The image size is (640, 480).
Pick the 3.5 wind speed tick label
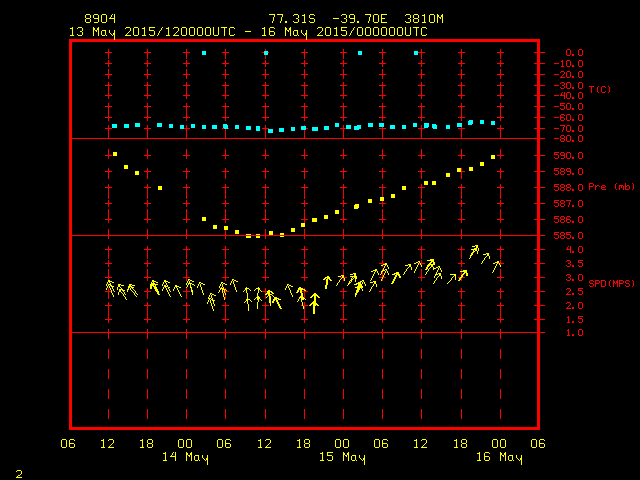[574, 264]
